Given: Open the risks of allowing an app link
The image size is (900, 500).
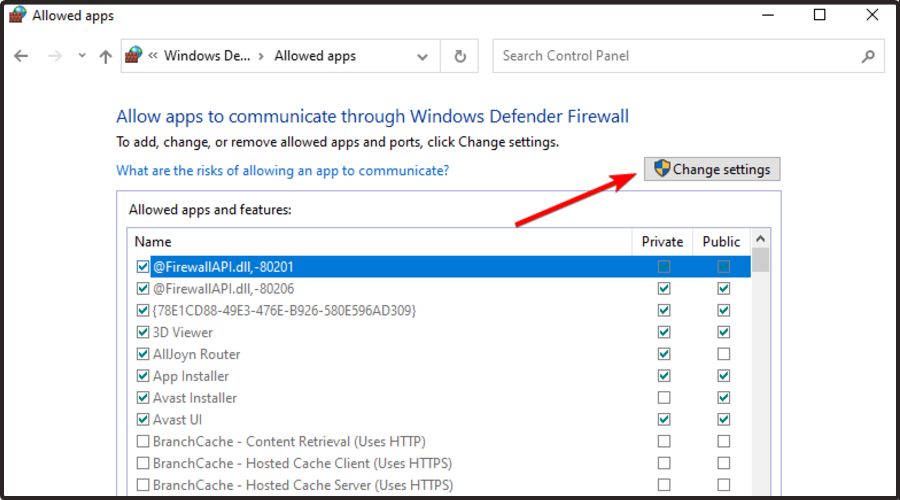Looking at the screenshot, I should tap(283, 170).
